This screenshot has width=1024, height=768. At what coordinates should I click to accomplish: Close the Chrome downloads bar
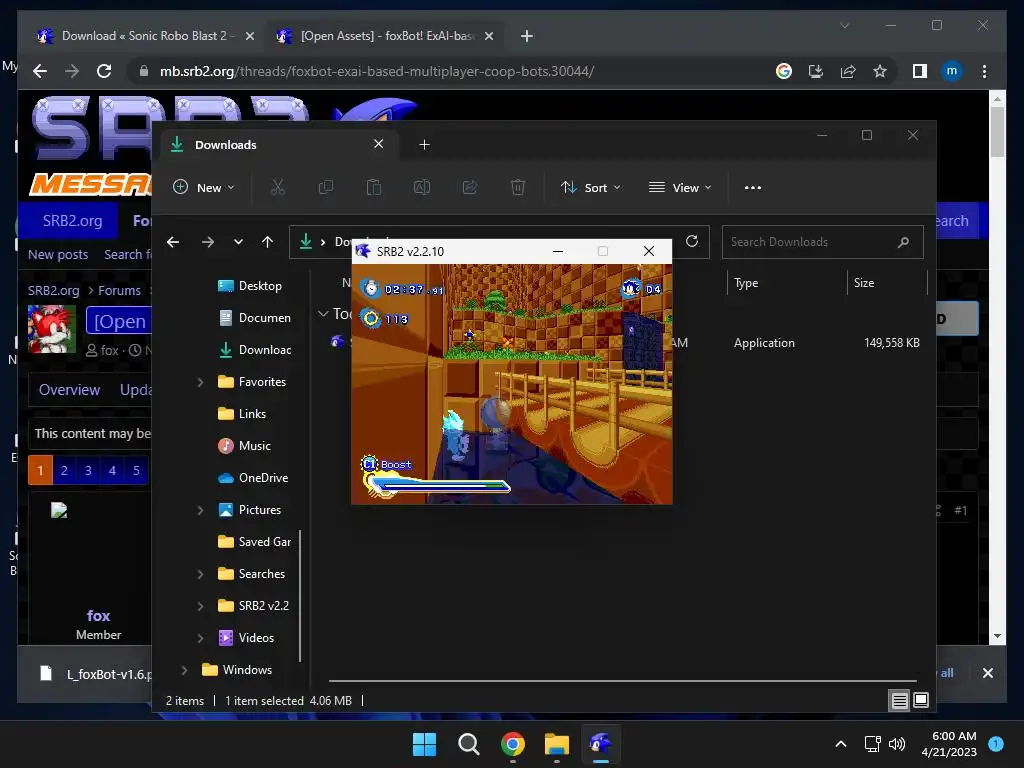click(x=987, y=673)
